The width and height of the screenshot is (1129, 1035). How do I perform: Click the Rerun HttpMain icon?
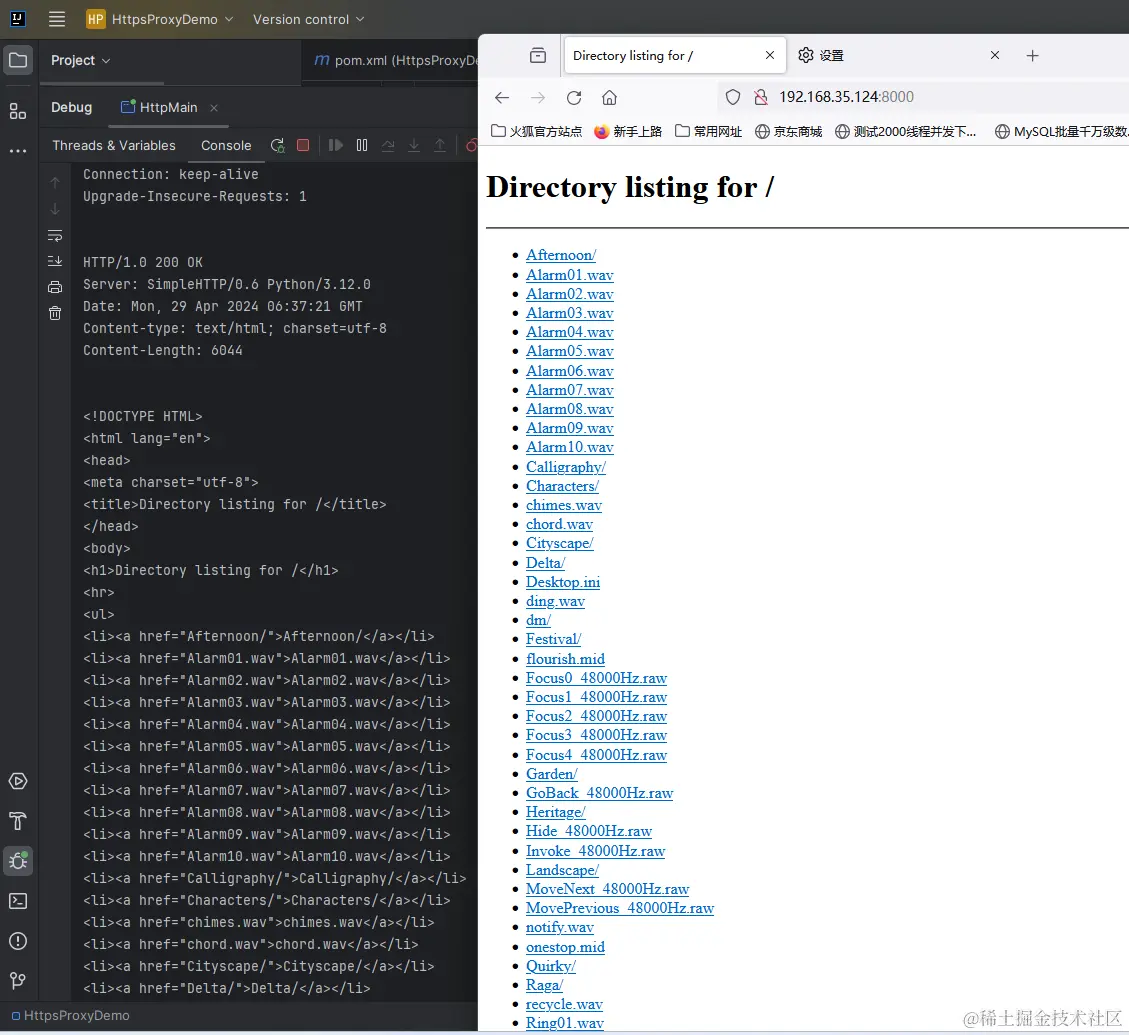(x=277, y=145)
